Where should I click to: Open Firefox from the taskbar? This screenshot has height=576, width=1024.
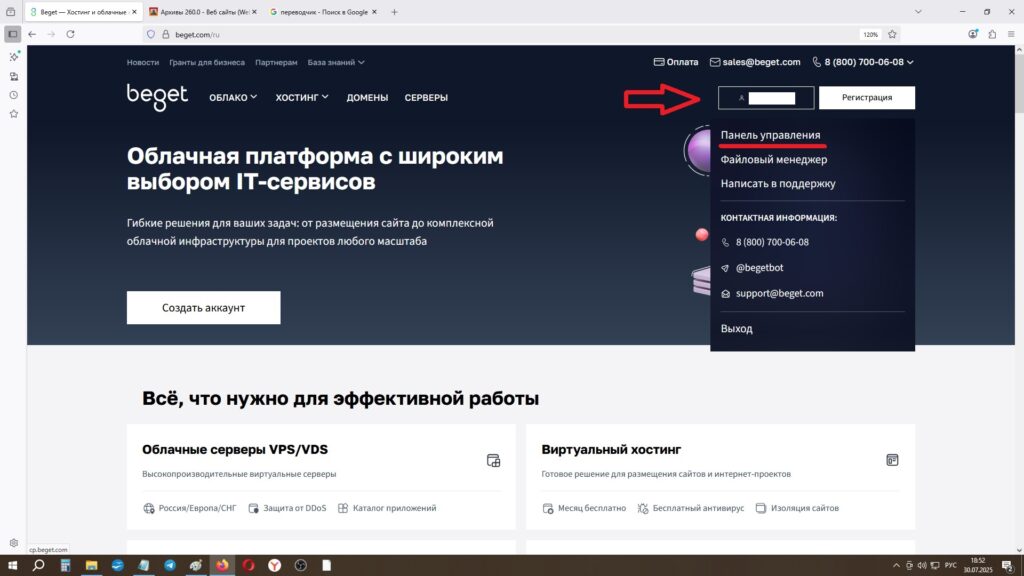(x=222, y=566)
